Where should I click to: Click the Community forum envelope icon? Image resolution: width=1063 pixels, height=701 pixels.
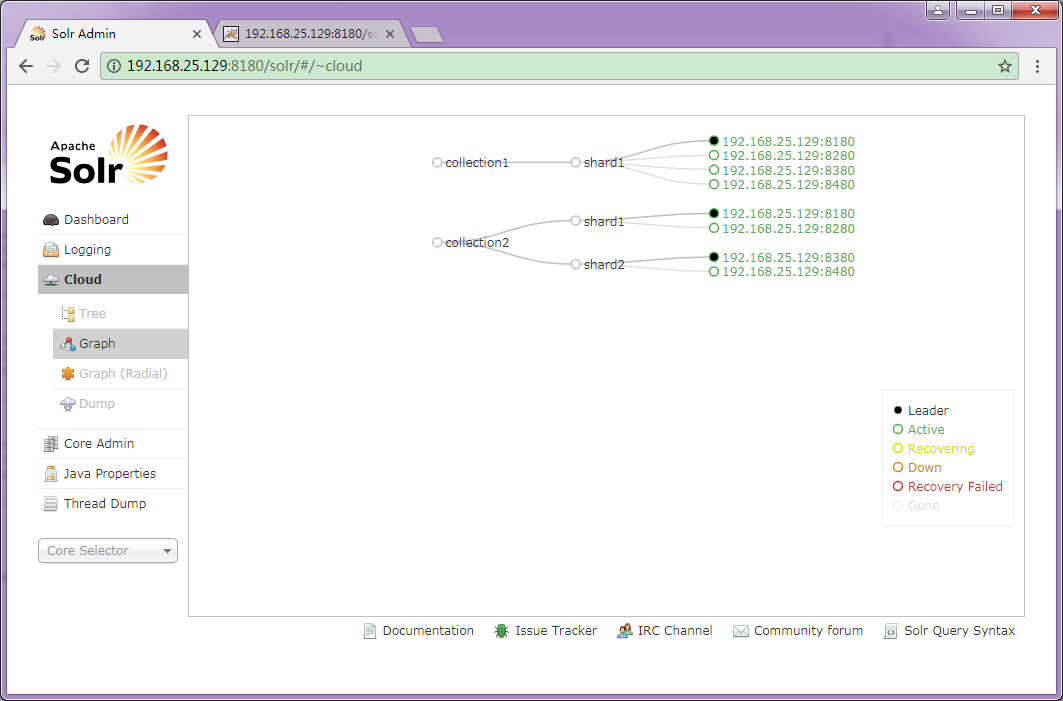[741, 631]
